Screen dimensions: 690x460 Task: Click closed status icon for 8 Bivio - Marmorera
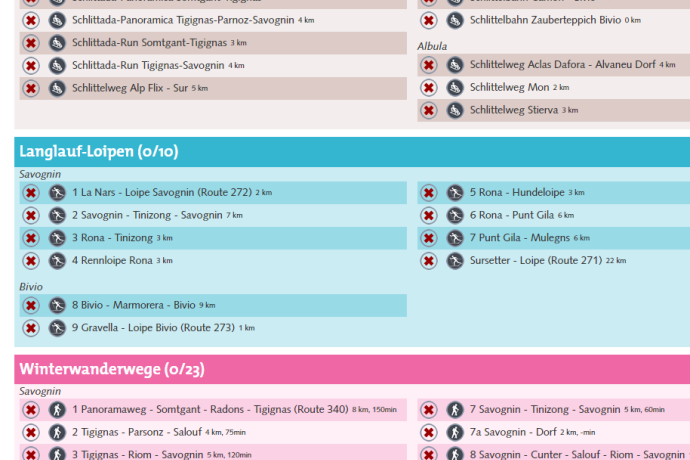coord(31,305)
